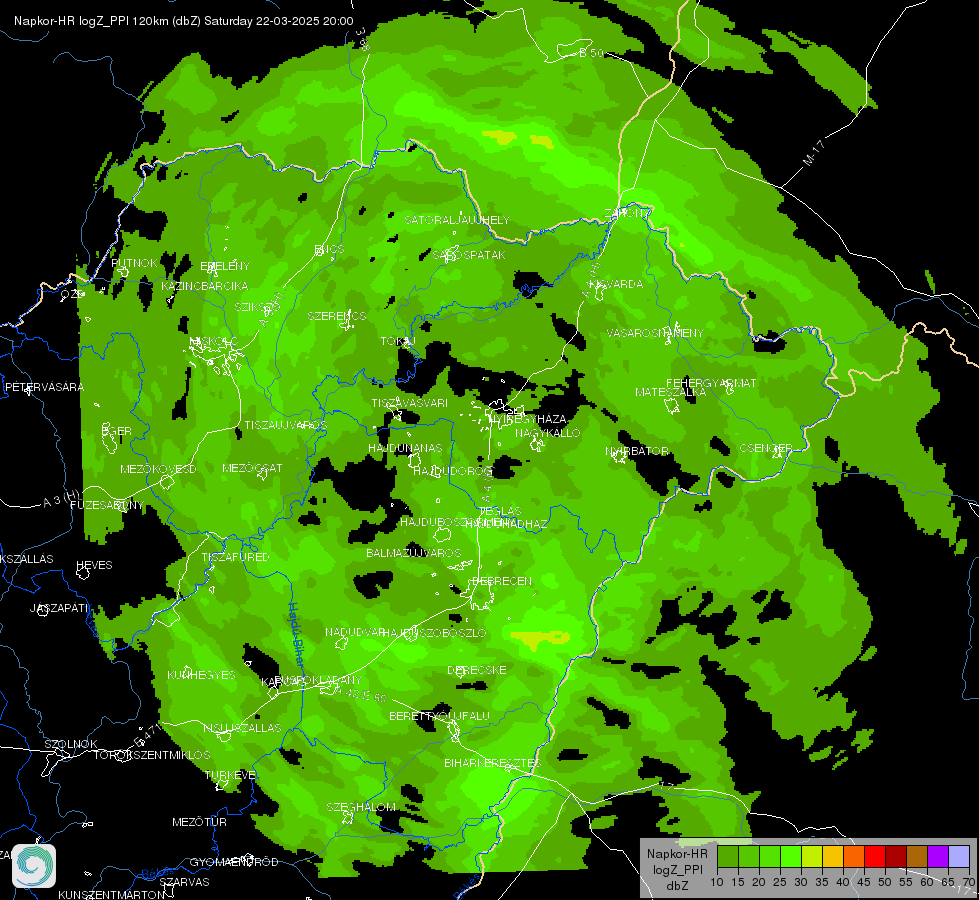Click the SATORALJAUJHELY city label
Image resolution: width=979 pixels, height=900 pixels.
point(457,220)
